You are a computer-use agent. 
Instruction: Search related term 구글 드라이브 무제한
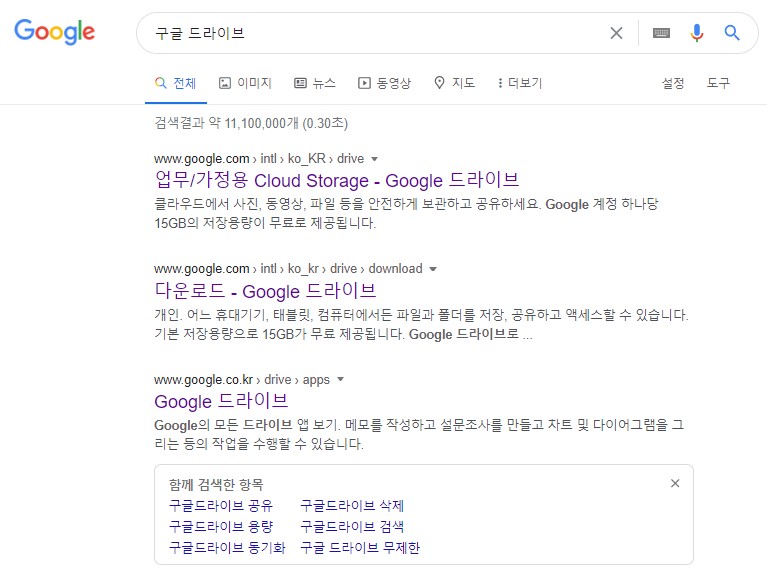tap(360, 548)
